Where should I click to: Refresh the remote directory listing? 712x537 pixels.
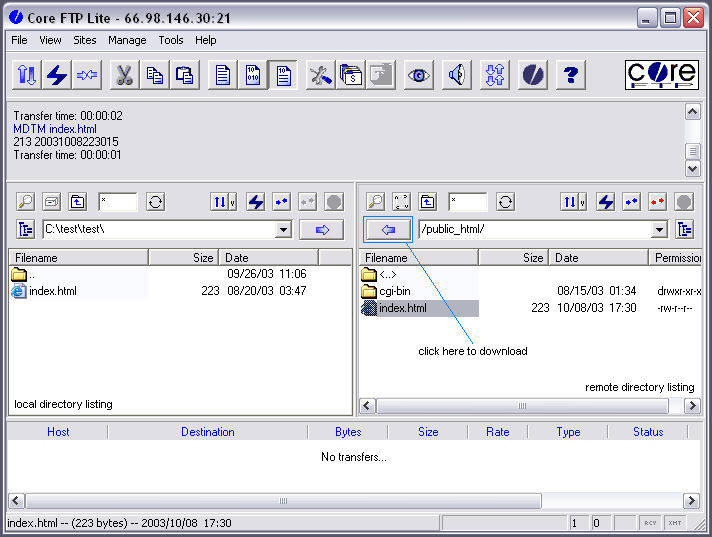(x=506, y=202)
